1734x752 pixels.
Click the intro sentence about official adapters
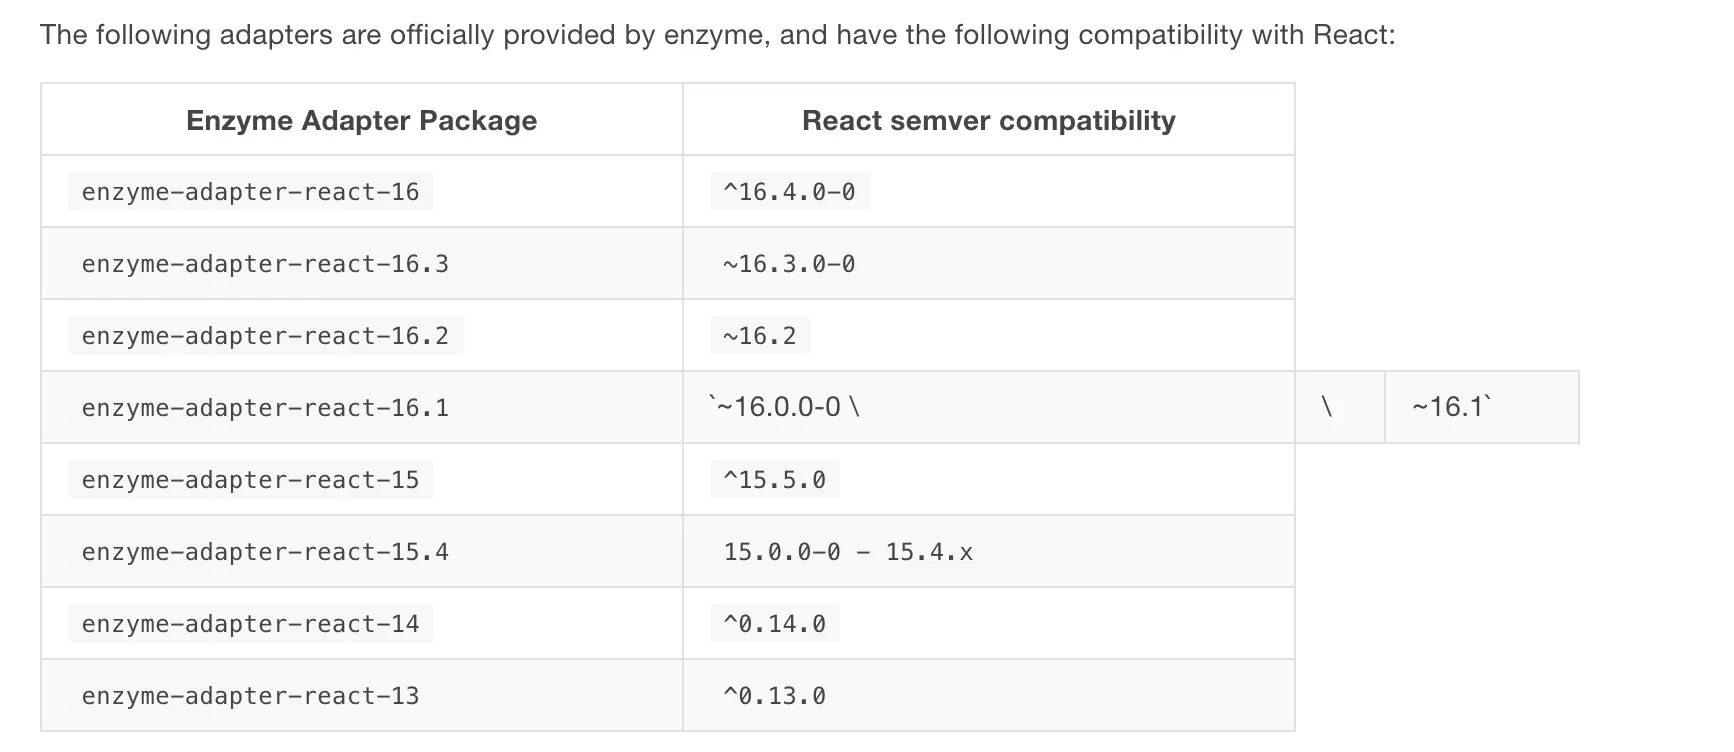[x=717, y=35]
